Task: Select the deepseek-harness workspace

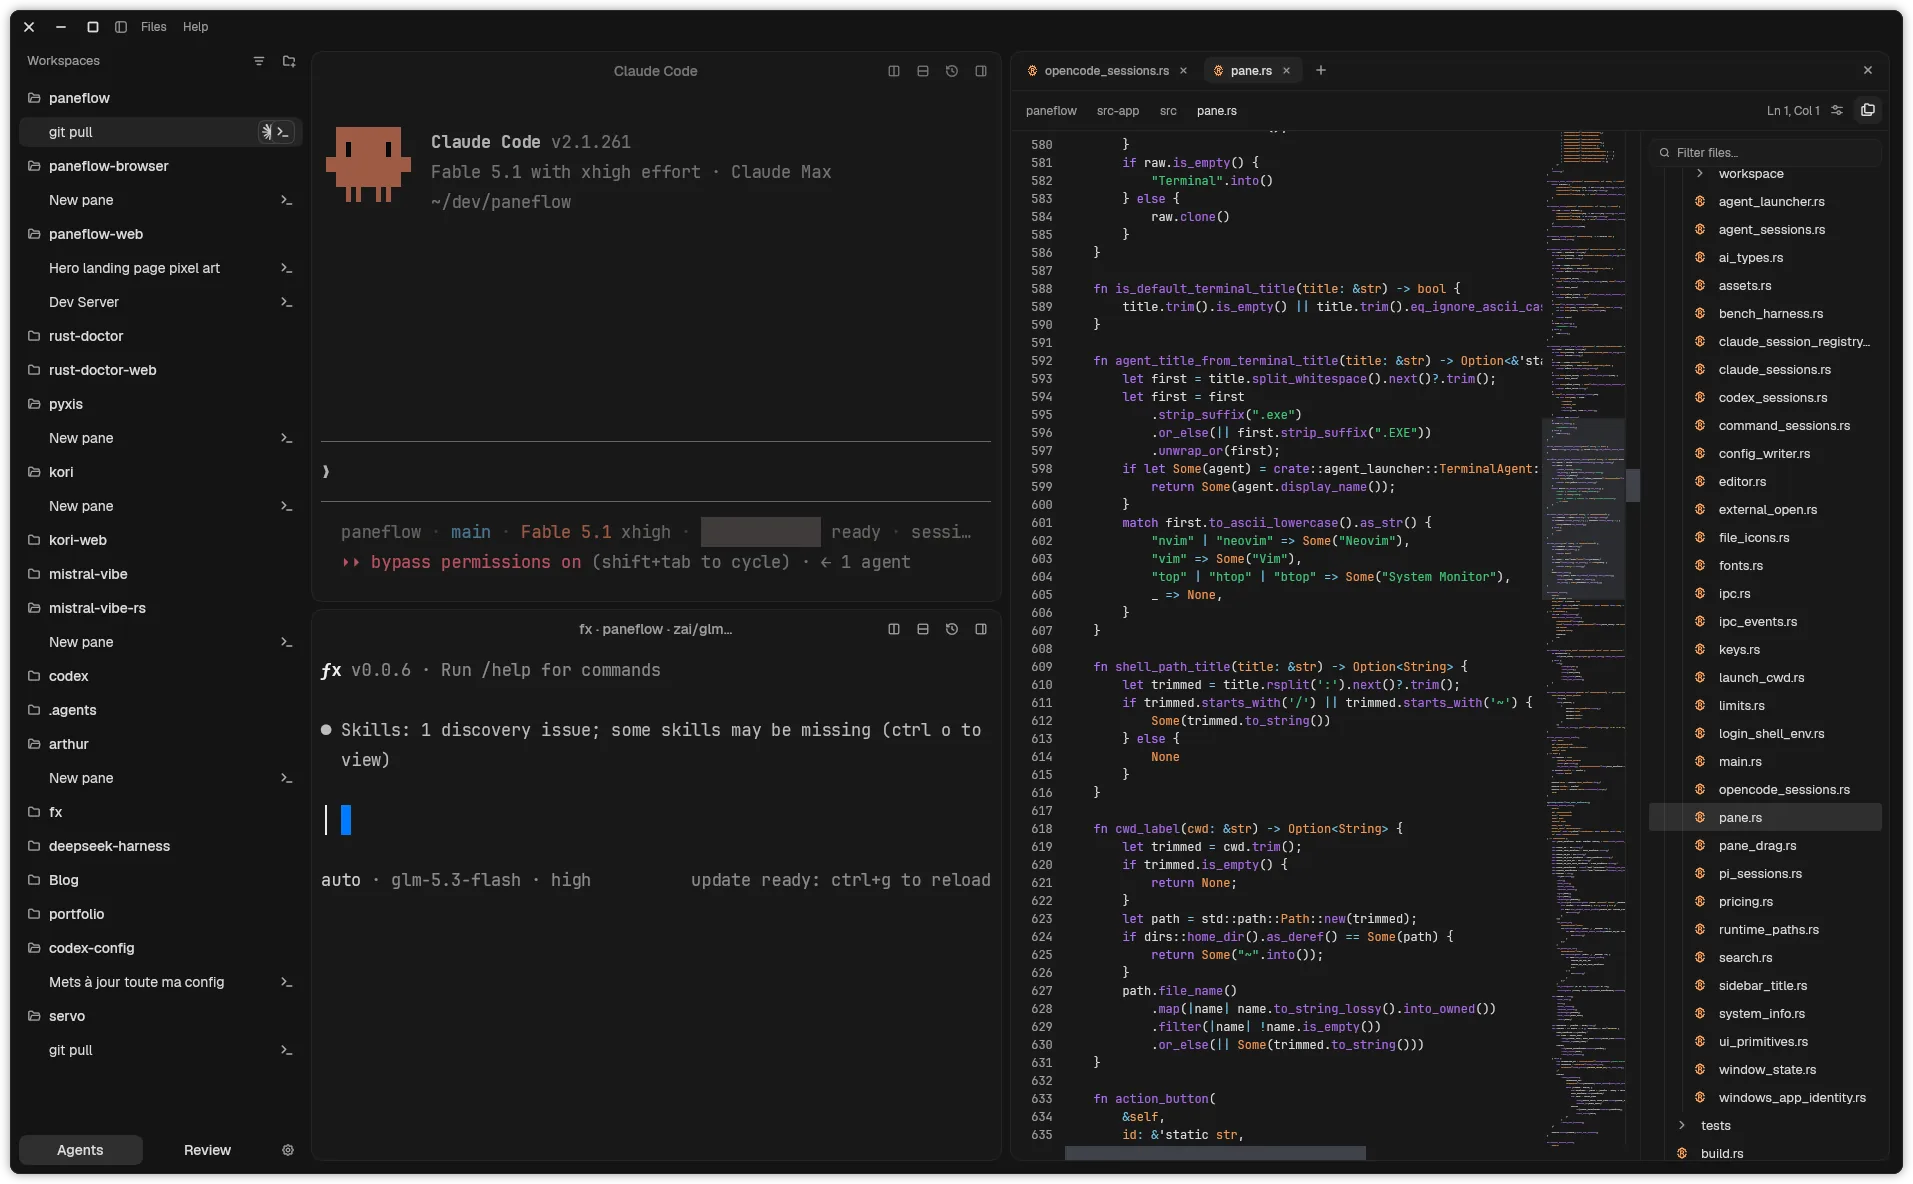Action: coord(110,846)
